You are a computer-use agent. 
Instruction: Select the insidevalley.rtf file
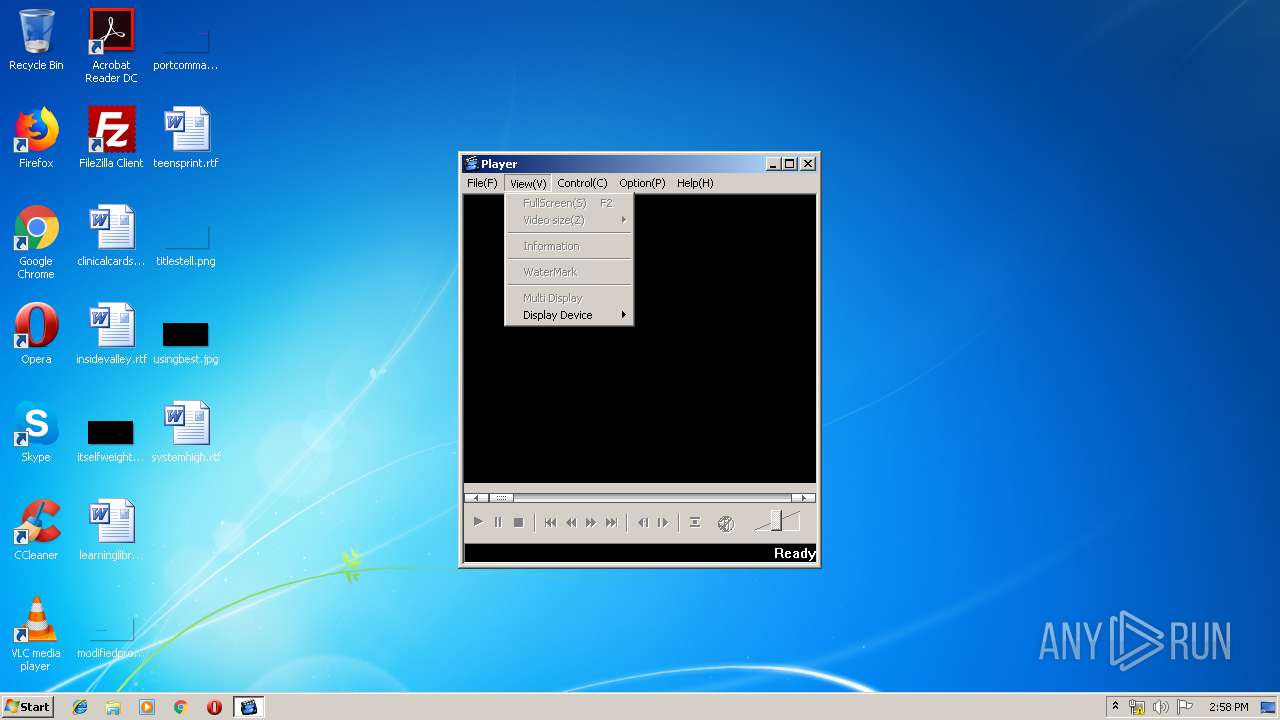pos(111,334)
